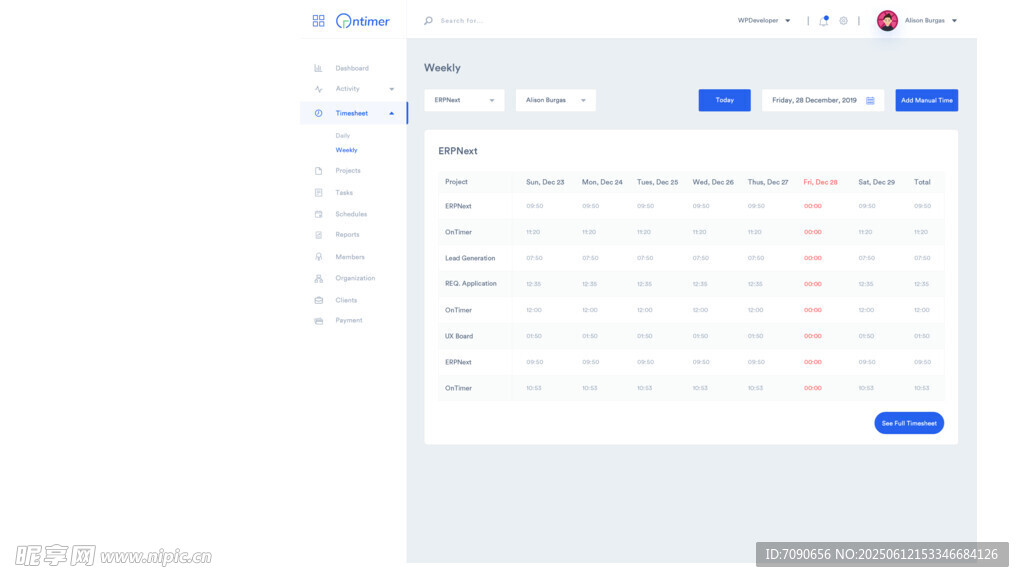This screenshot has height=582, width=1024.
Task: Click the calendar icon in date field
Action: (x=870, y=100)
